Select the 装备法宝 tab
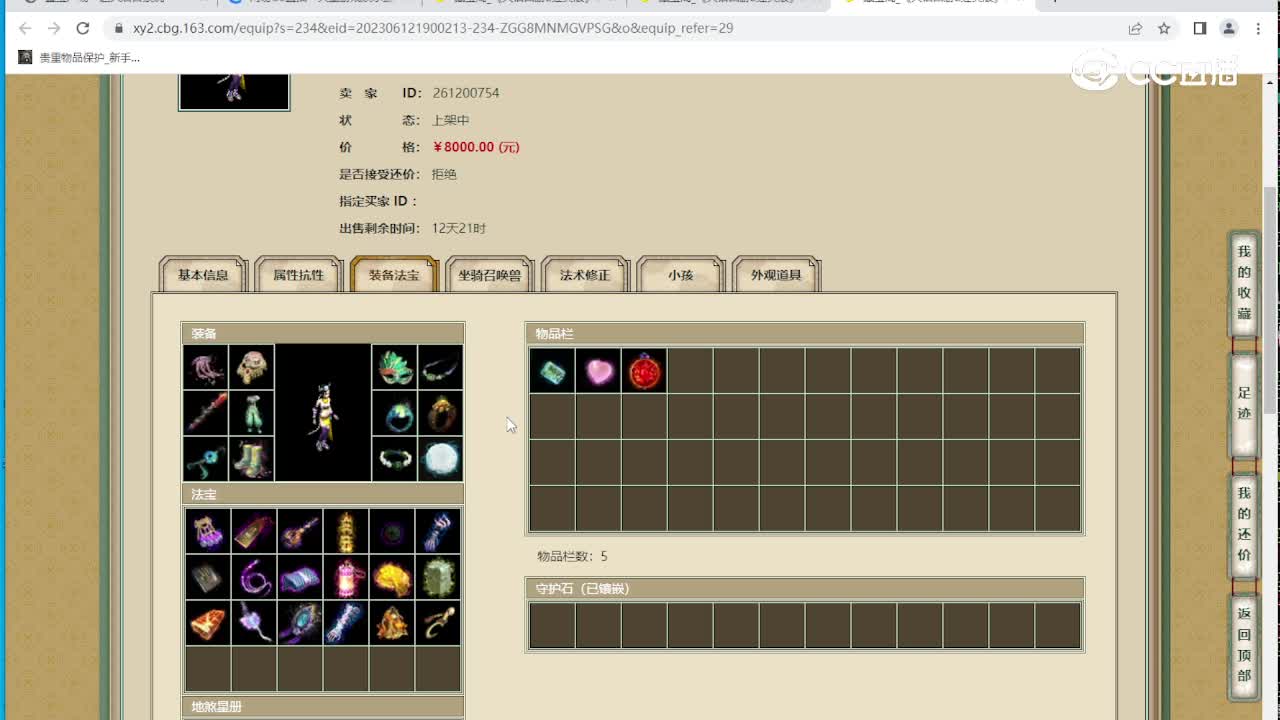This screenshot has height=720, width=1280. 395,275
